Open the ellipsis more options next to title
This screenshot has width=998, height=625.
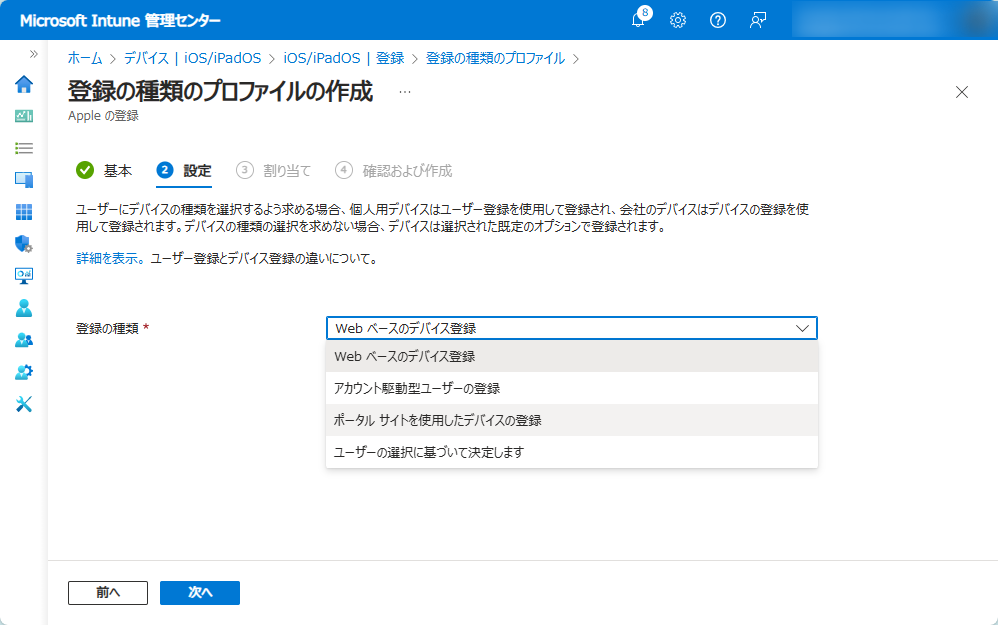pos(405,92)
